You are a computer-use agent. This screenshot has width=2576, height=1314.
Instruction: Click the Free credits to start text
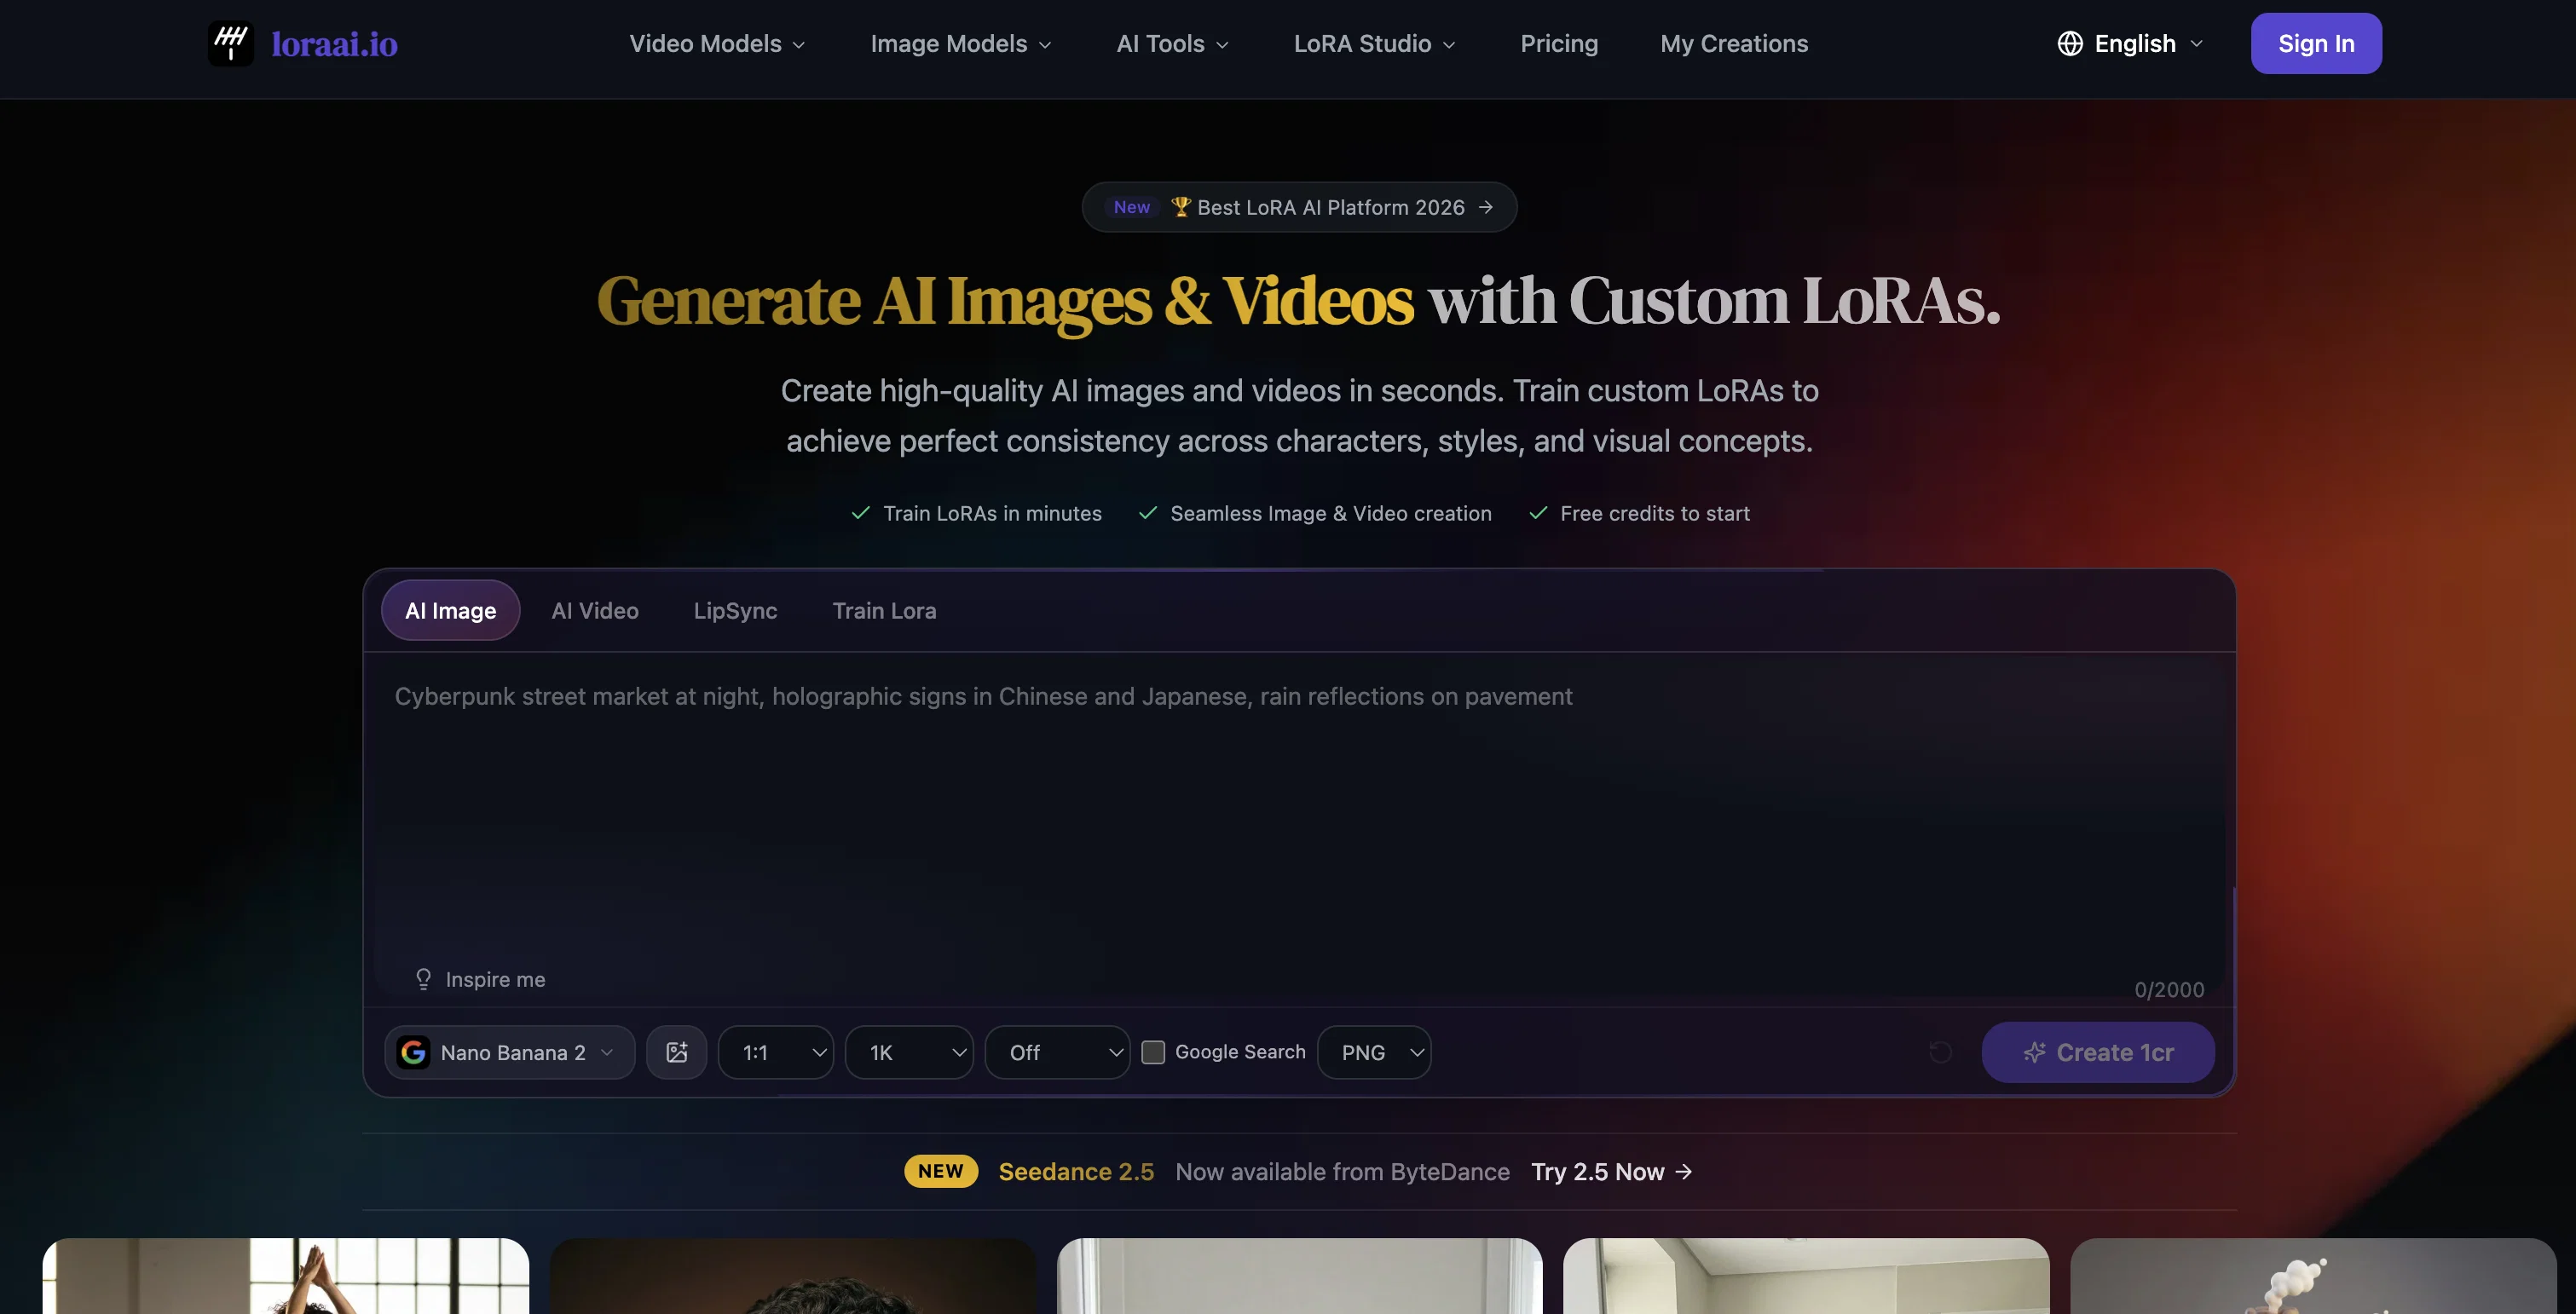(x=1655, y=513)
